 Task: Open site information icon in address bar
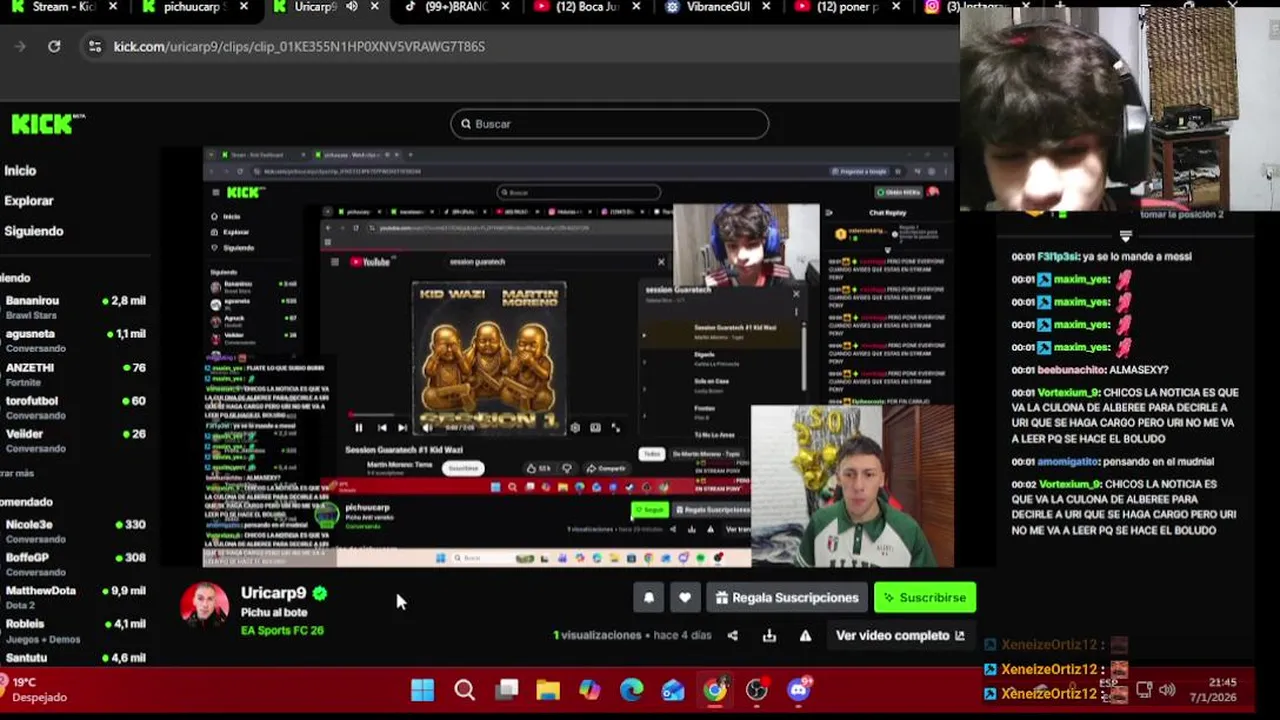[x=95, y=46]
